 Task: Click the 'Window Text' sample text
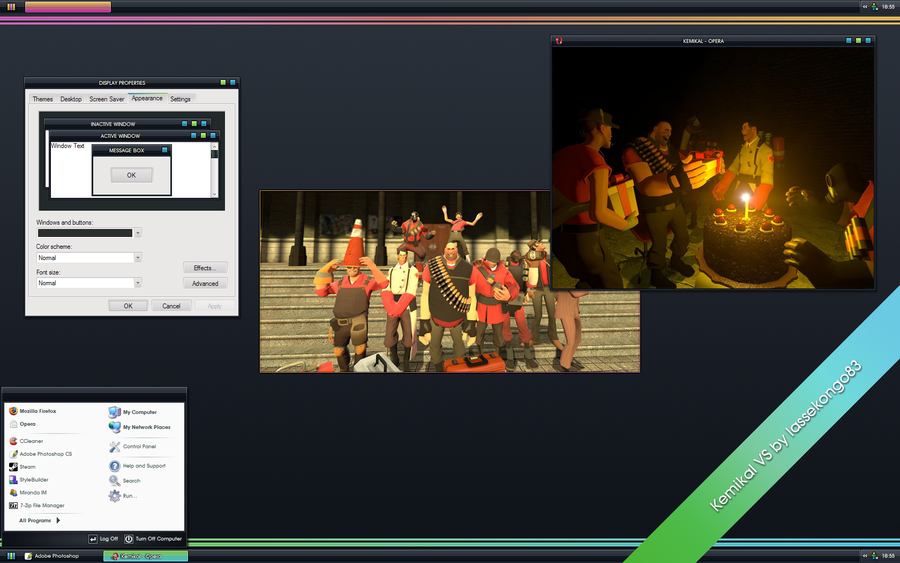[67, 146]
